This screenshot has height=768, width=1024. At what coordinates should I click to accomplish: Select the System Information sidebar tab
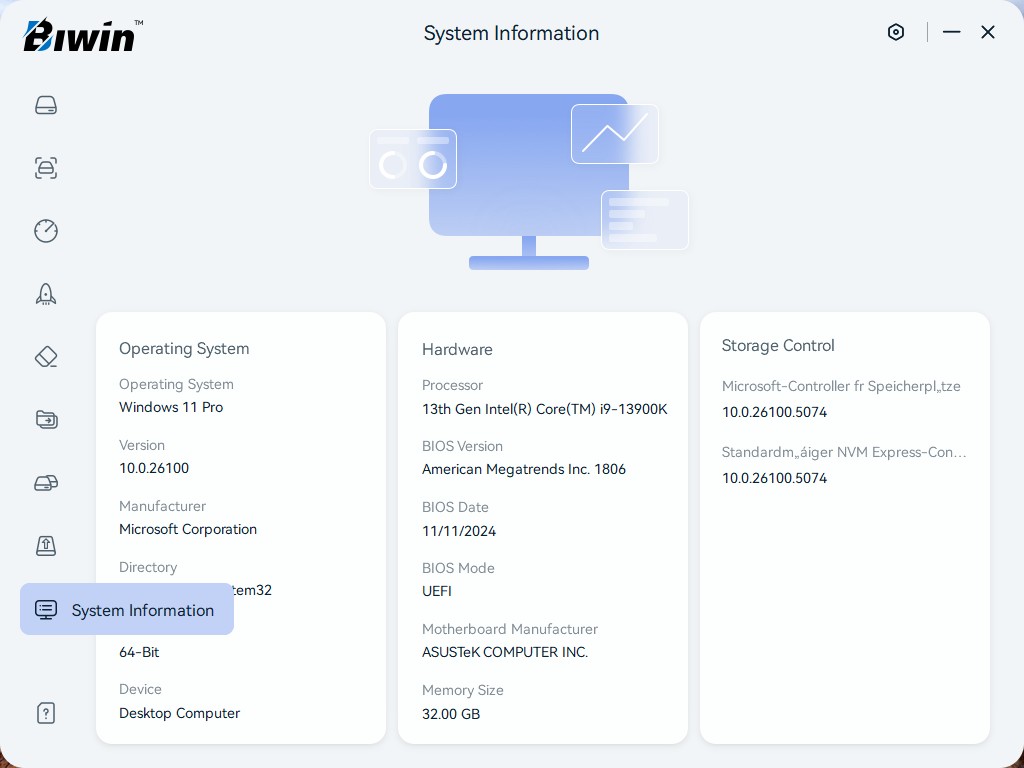[127, 610]
